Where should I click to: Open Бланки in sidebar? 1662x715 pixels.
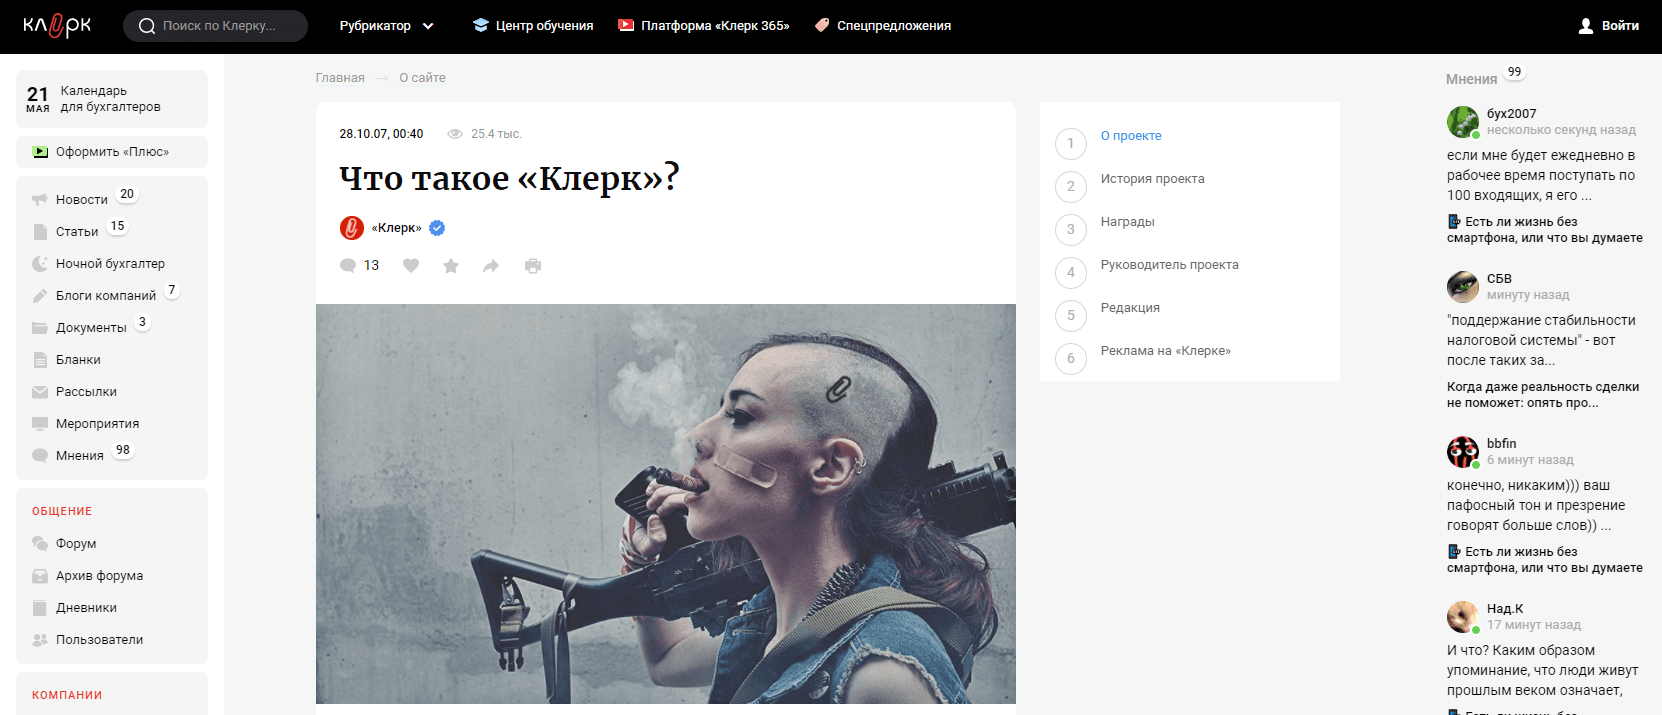point(78,359)
